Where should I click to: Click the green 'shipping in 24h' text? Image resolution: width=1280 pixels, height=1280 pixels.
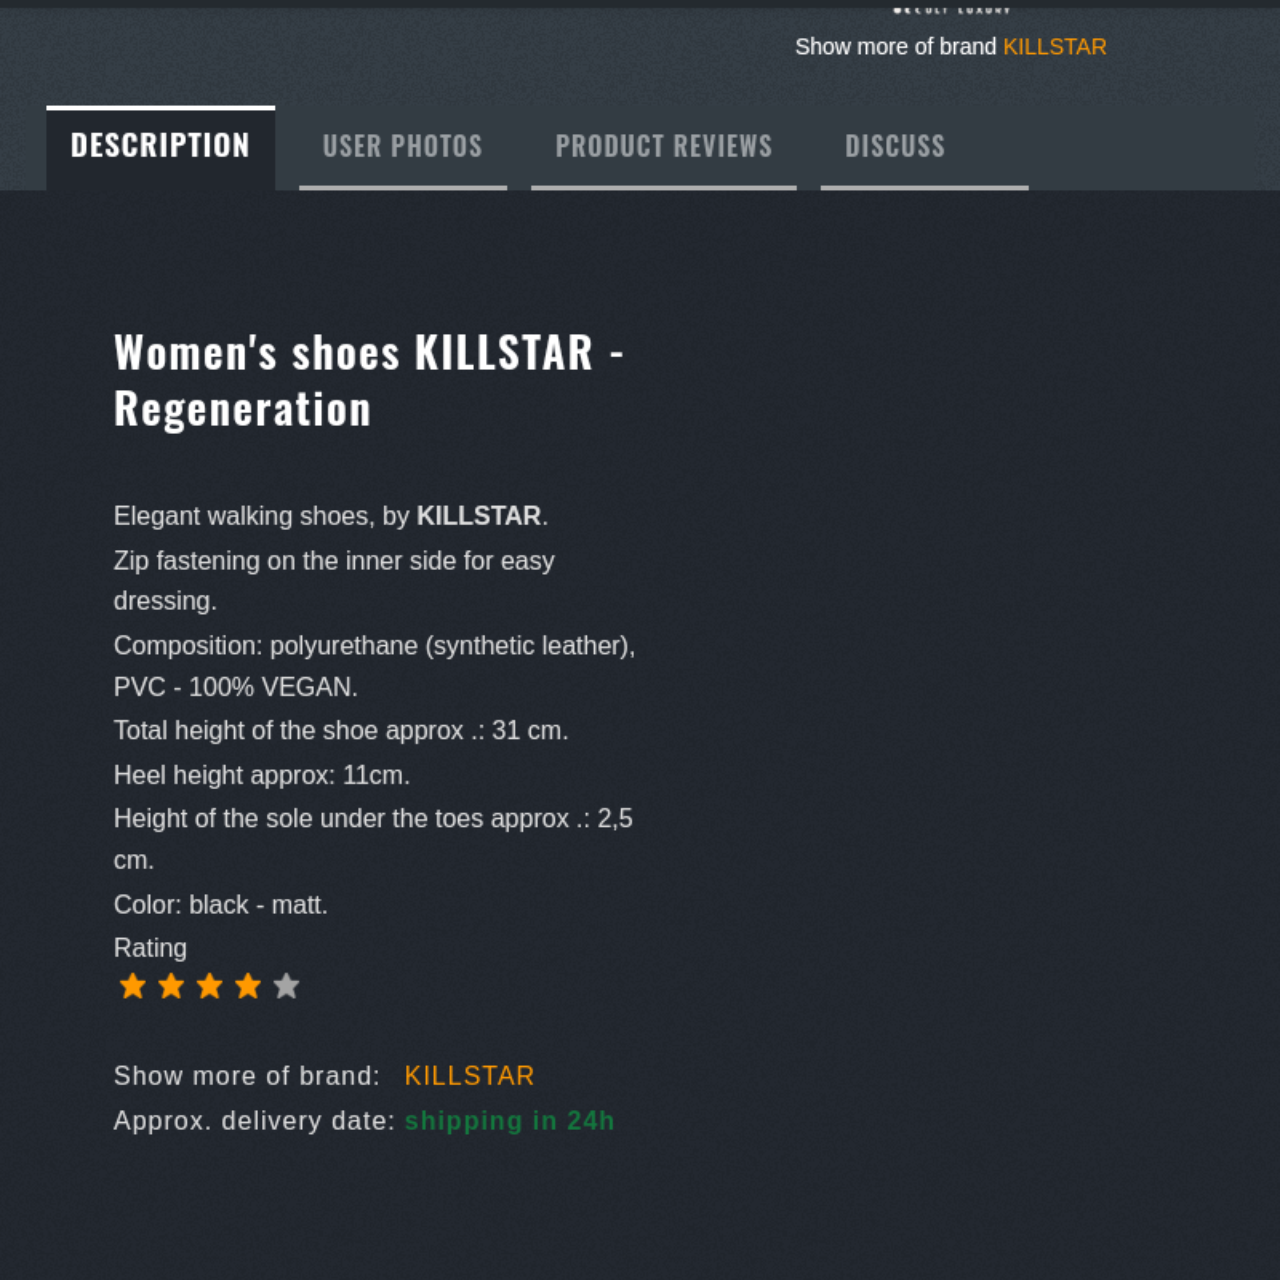pos(509,1121)
